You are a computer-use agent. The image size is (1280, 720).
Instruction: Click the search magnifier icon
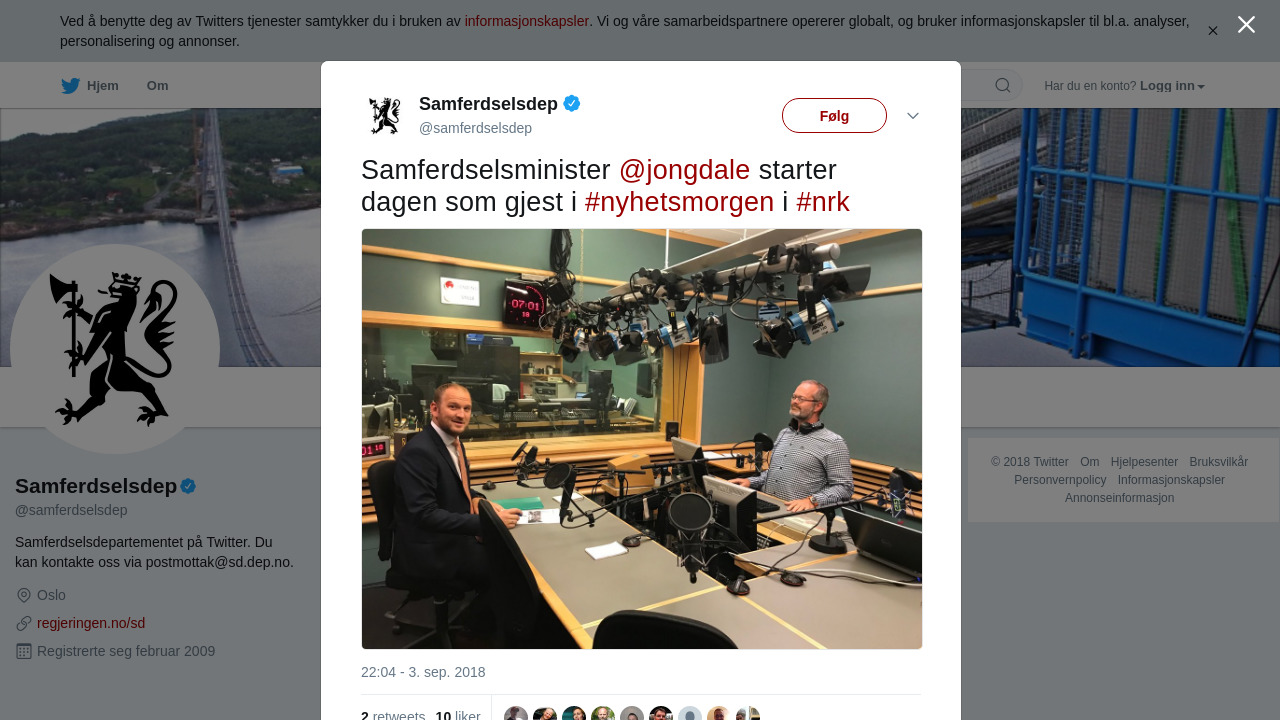(x=1003, y=86)
